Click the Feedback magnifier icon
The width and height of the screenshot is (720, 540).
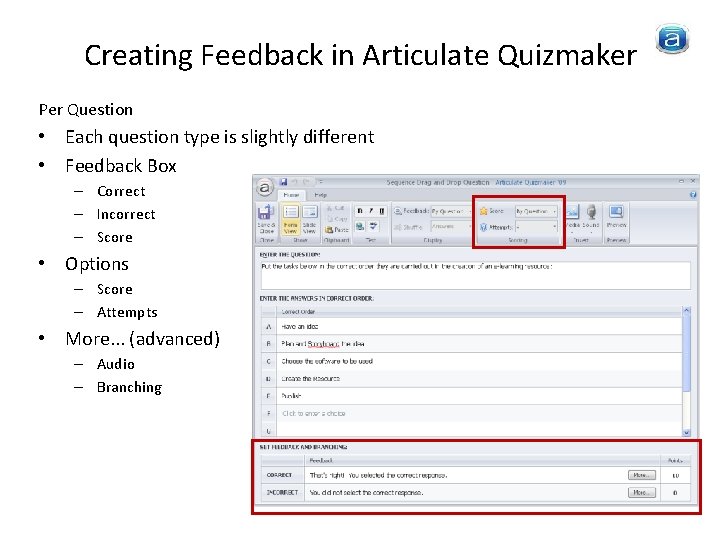point(398,211)
